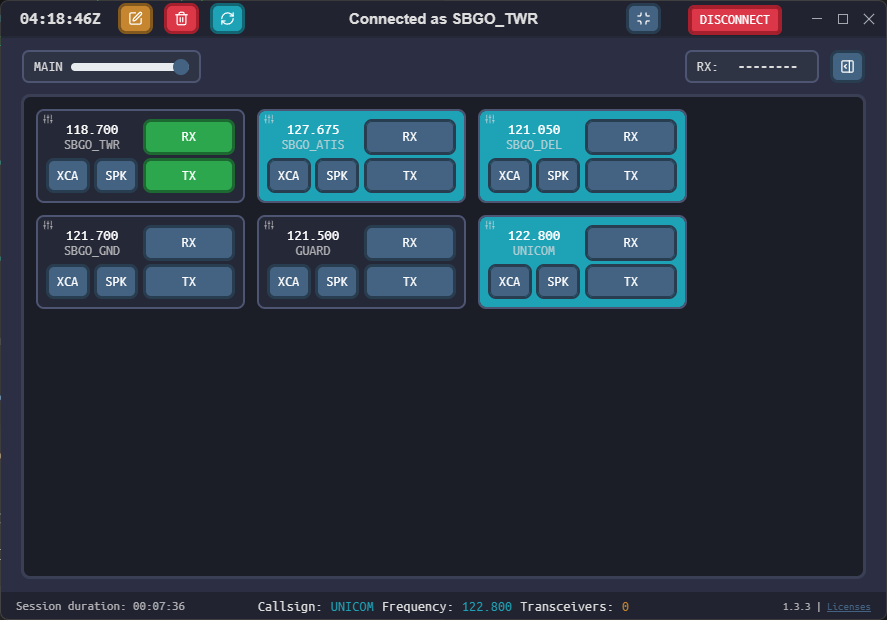Click the orange edit station icon
This screenshot has height=620, width=887.
(x=135, y=19)
